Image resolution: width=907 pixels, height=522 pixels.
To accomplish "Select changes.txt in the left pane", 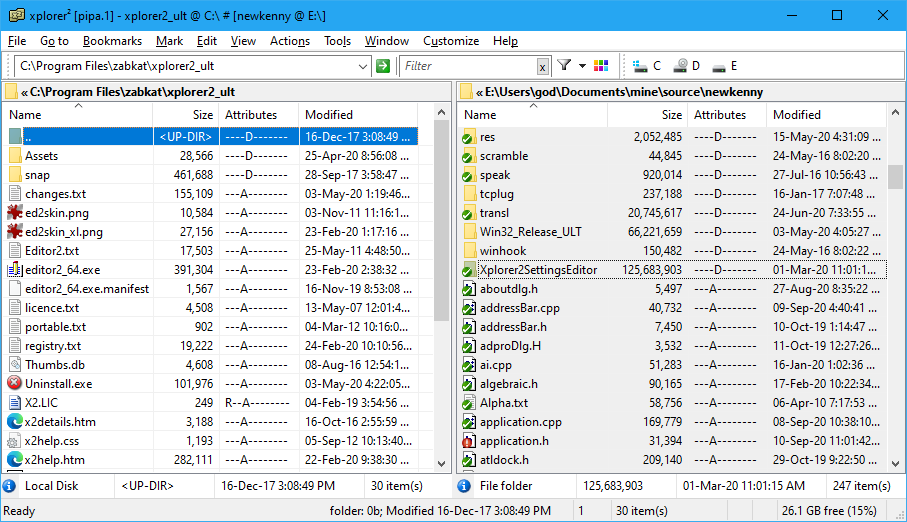I will (56, 194).
